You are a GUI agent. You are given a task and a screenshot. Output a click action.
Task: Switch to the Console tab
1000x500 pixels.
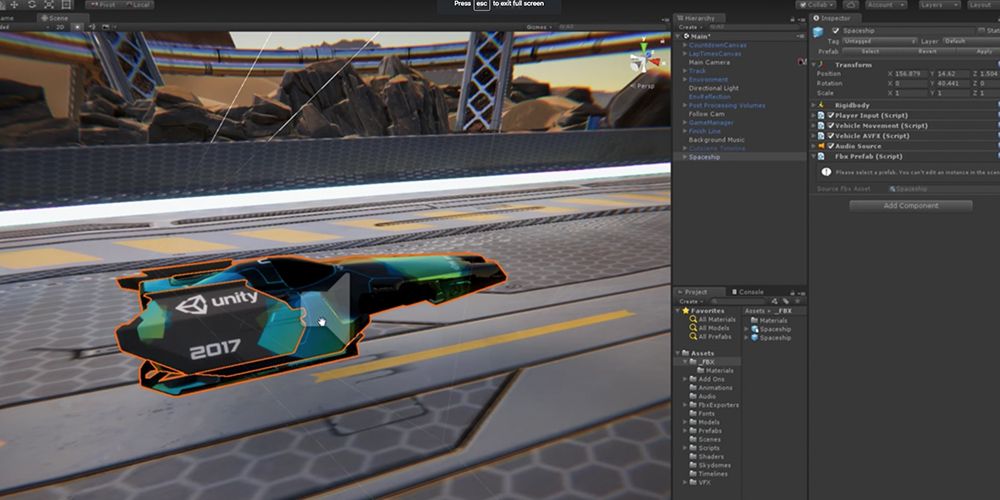click(x=751, y=292)
